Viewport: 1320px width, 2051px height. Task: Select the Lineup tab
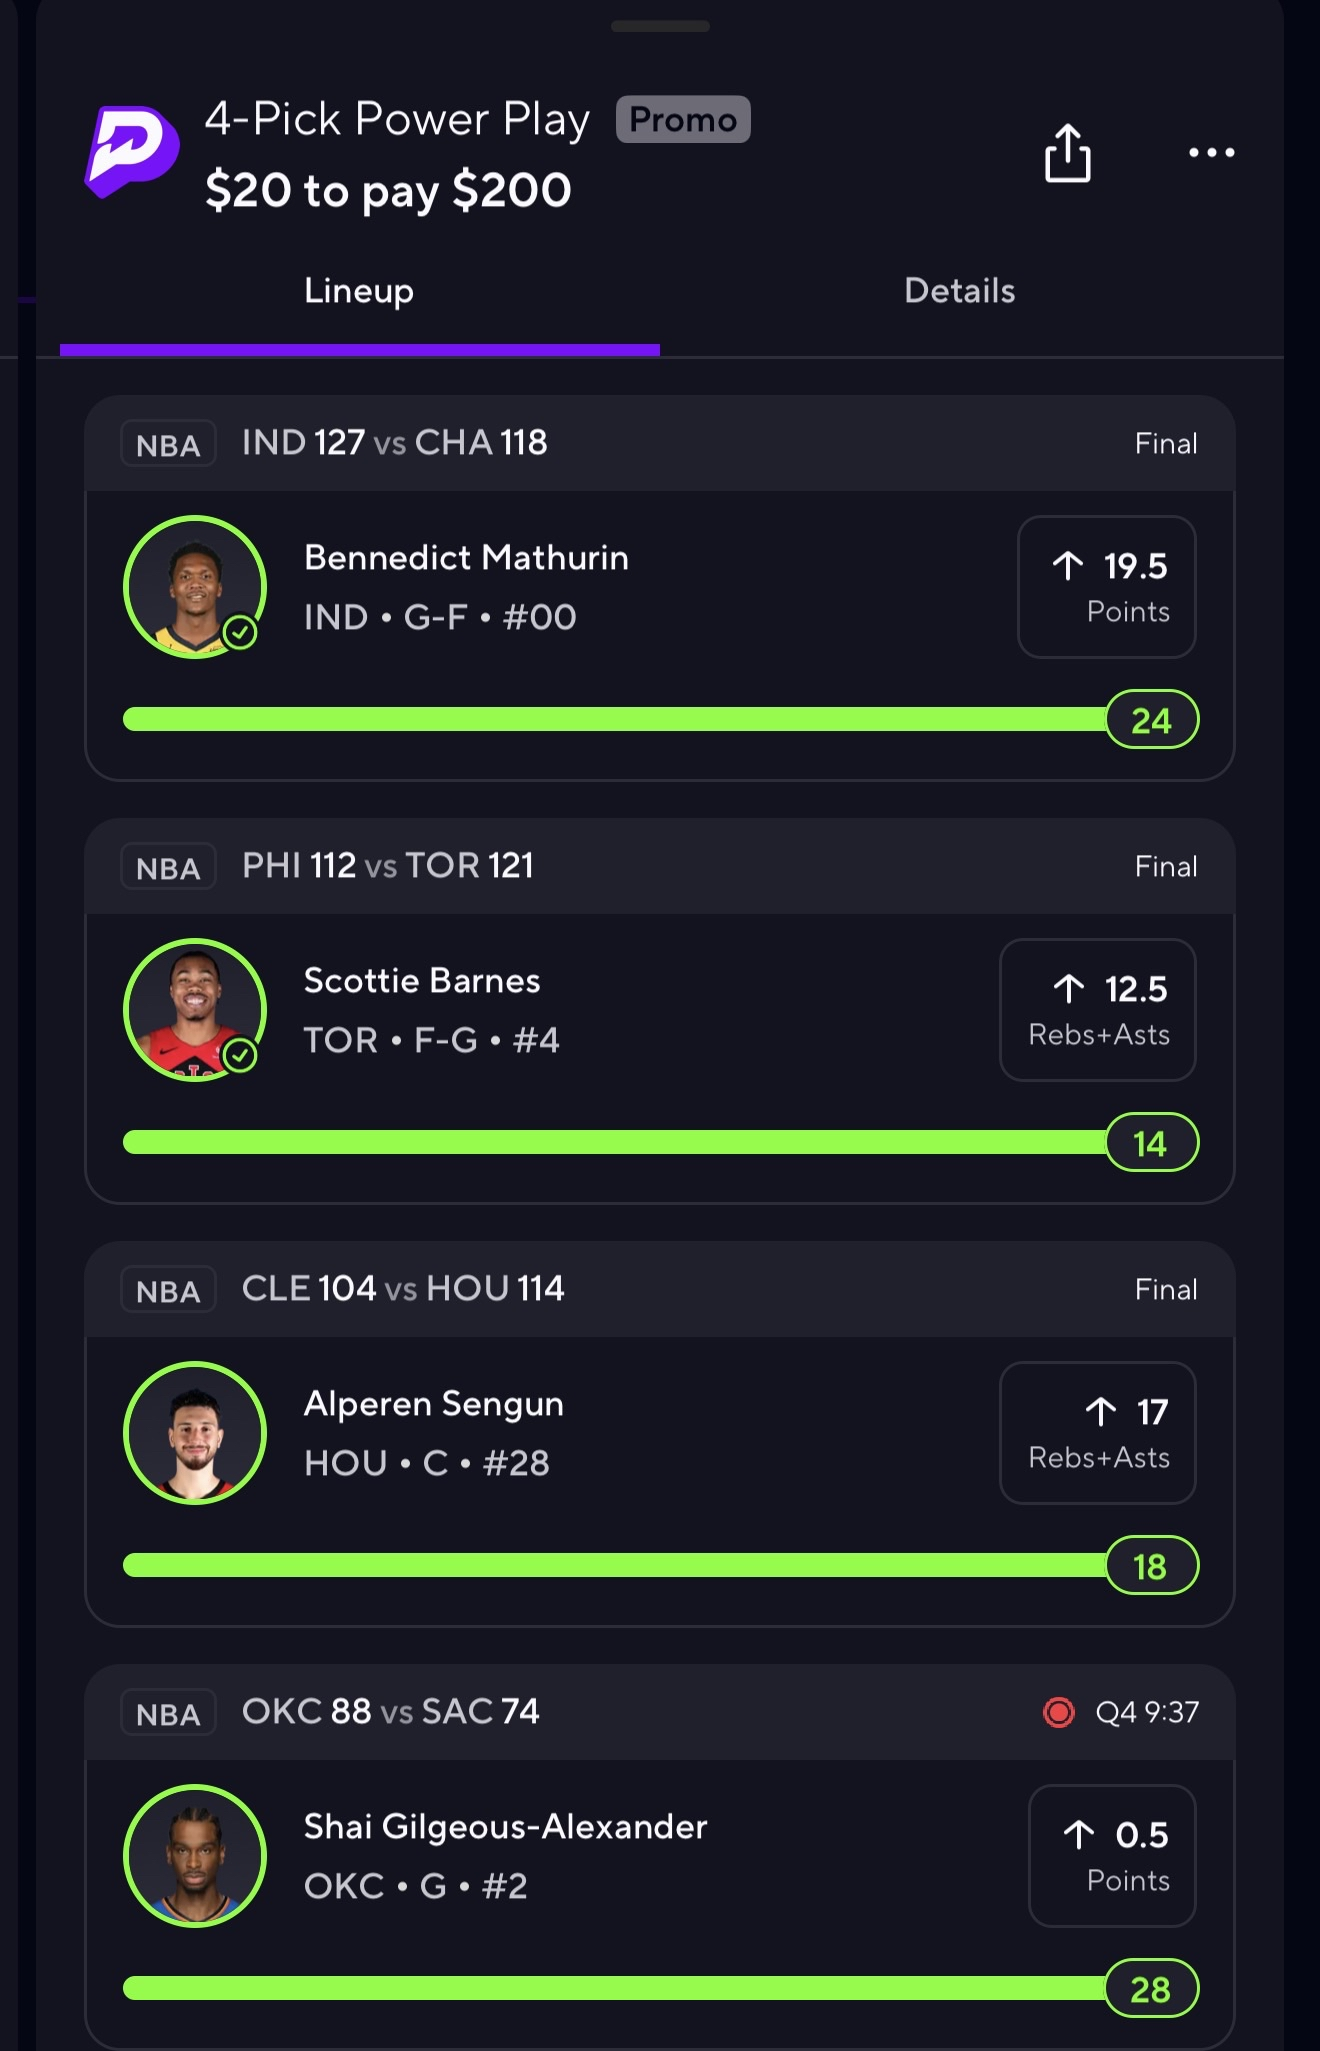pyautogui.click(x=359, y=291)
